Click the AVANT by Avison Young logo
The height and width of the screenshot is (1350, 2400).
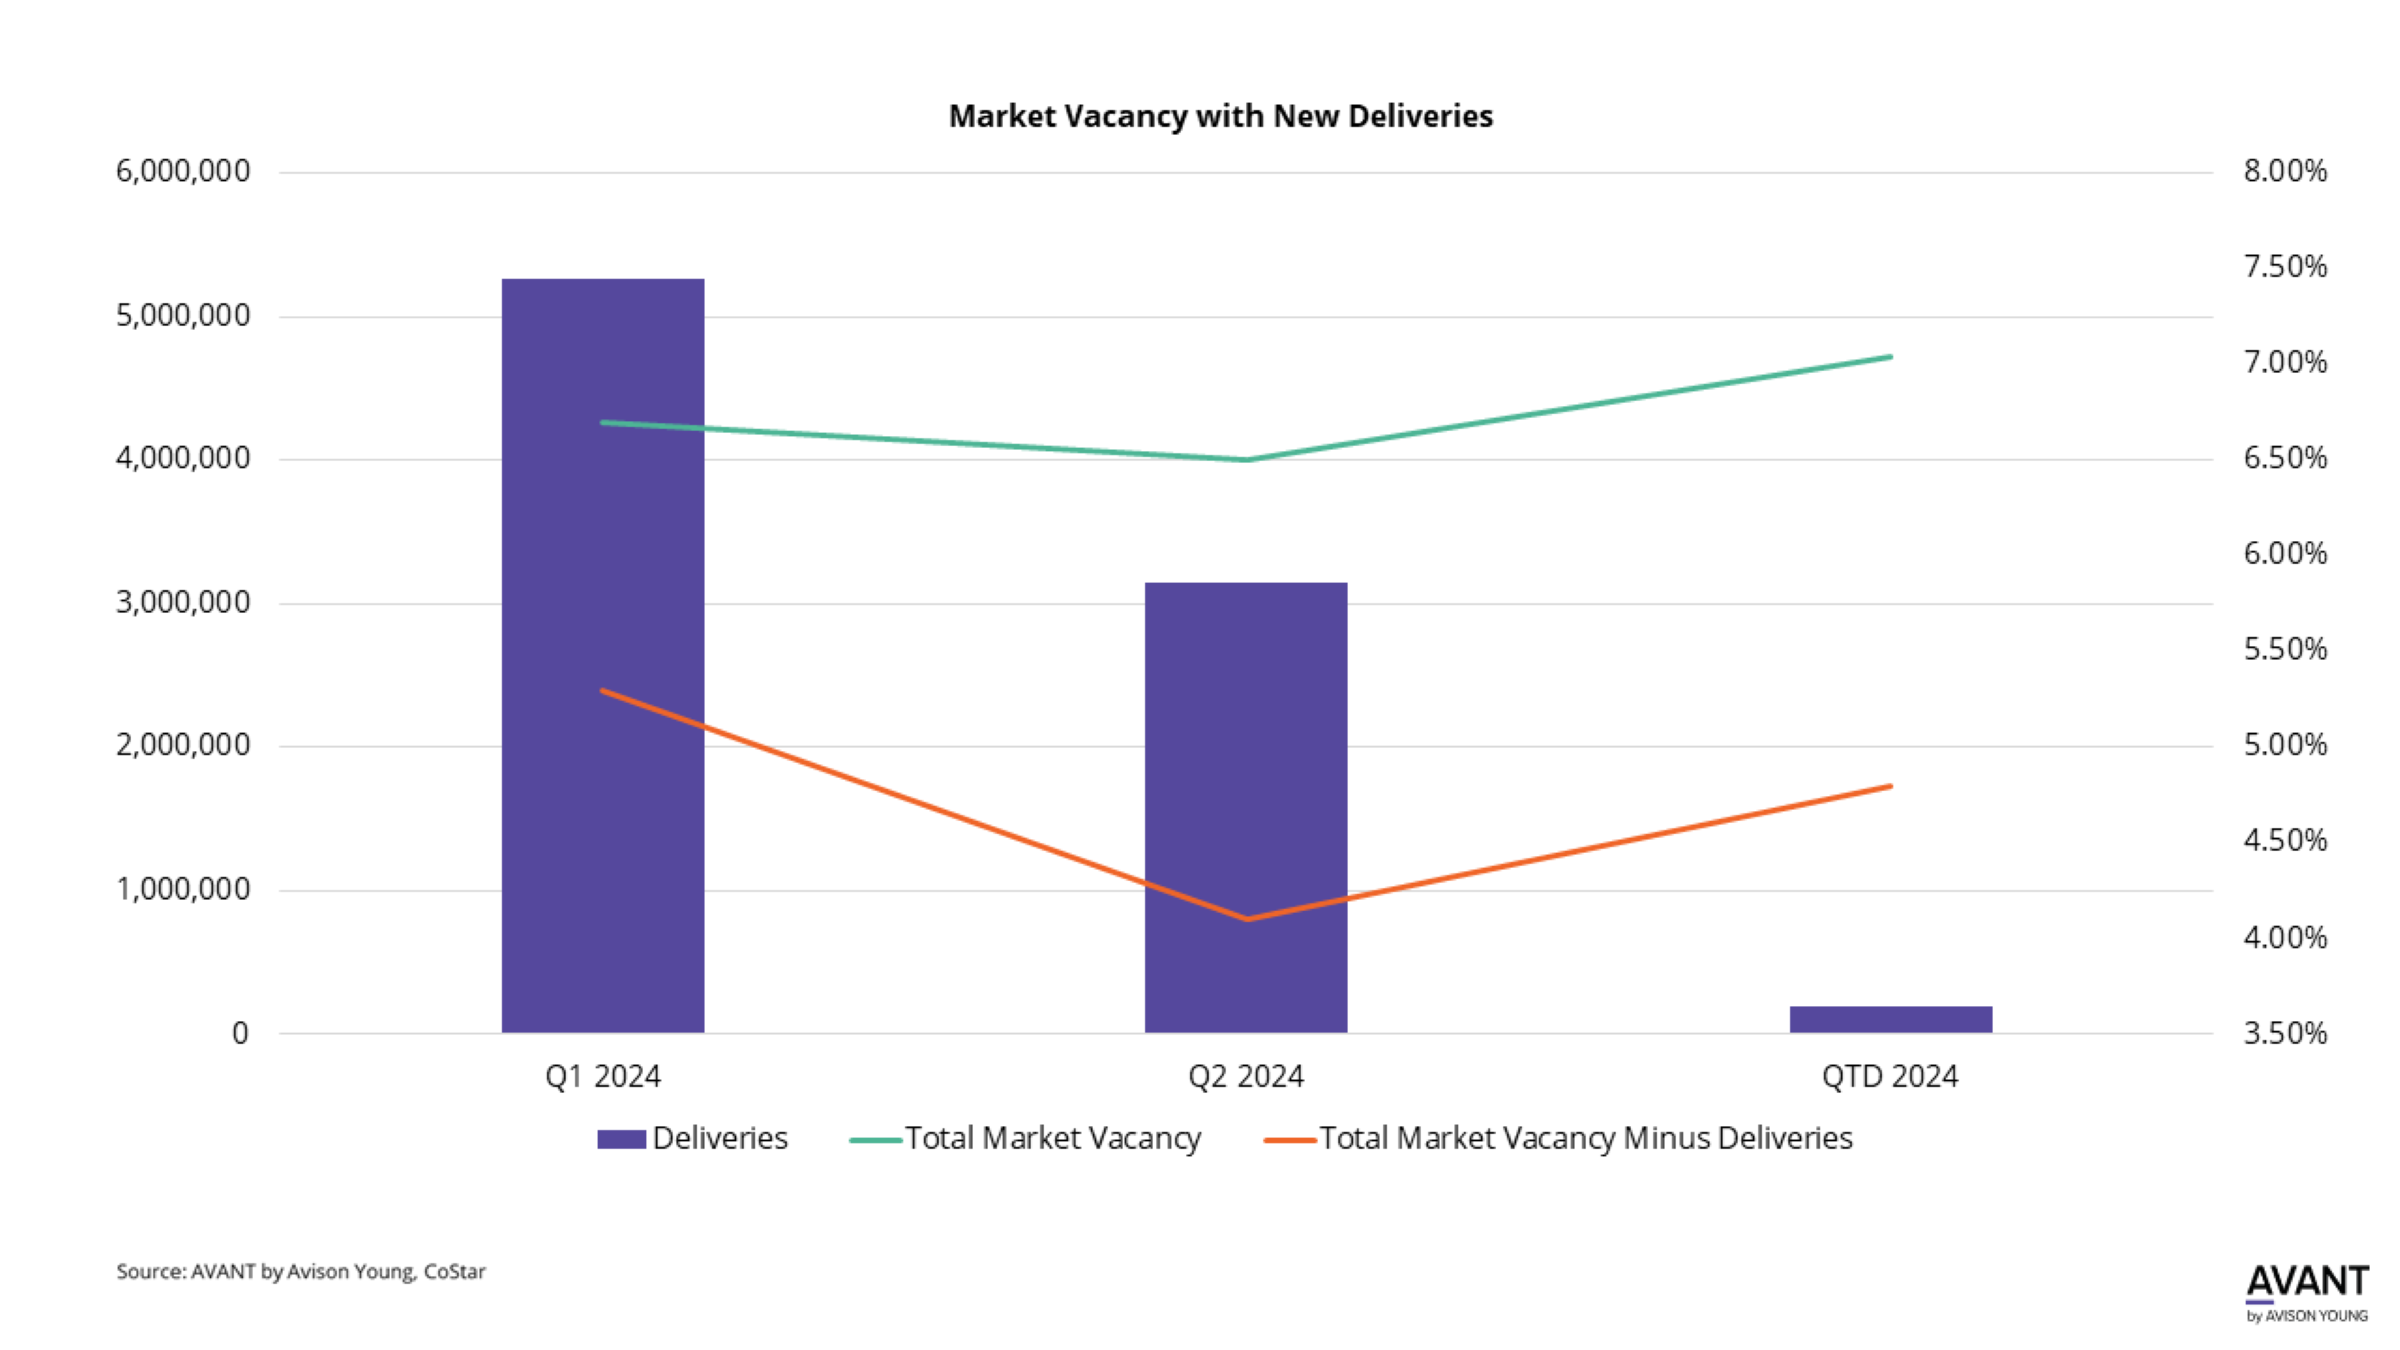point(2307,1294)
